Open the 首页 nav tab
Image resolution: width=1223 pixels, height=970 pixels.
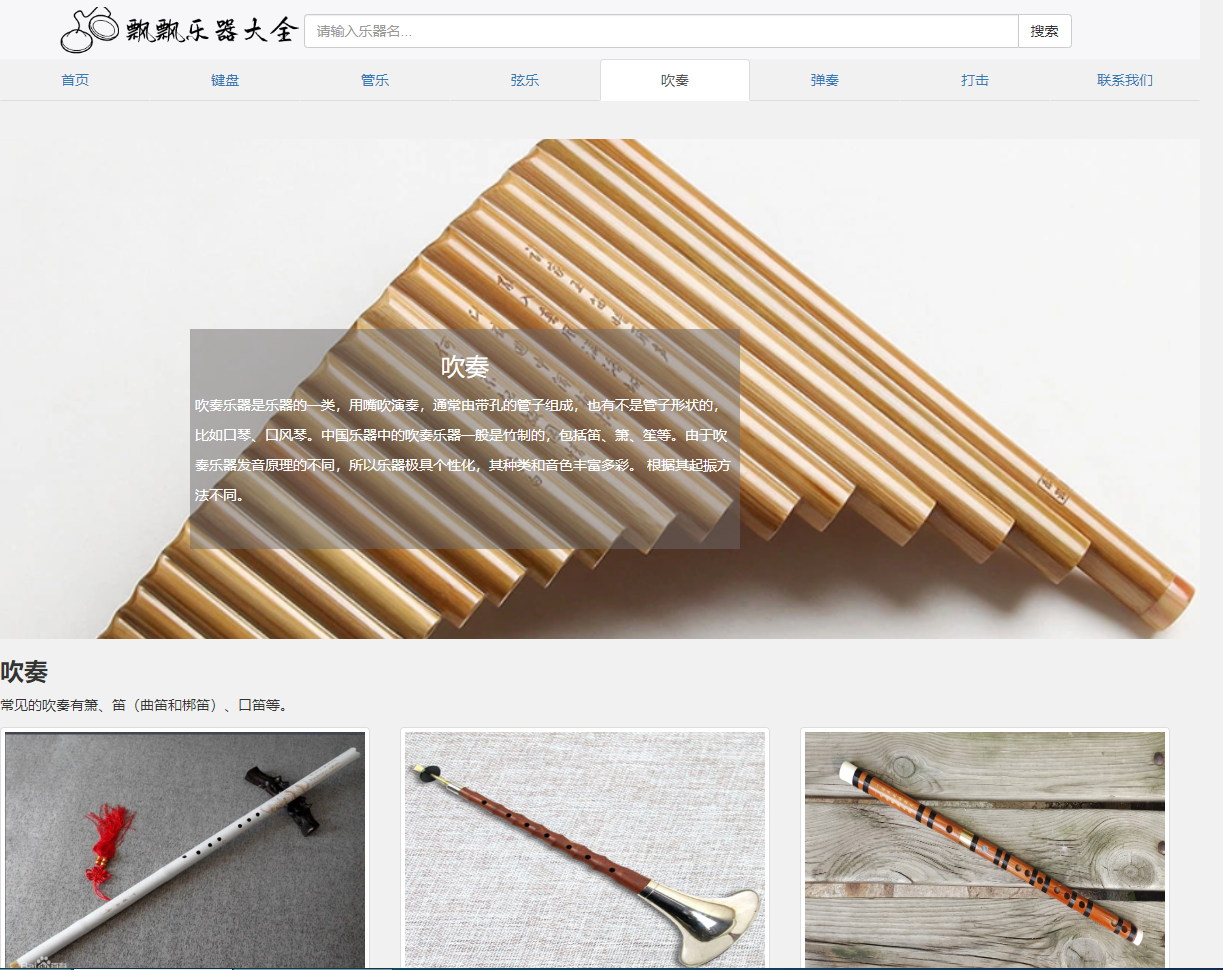(x=75, y=80)
